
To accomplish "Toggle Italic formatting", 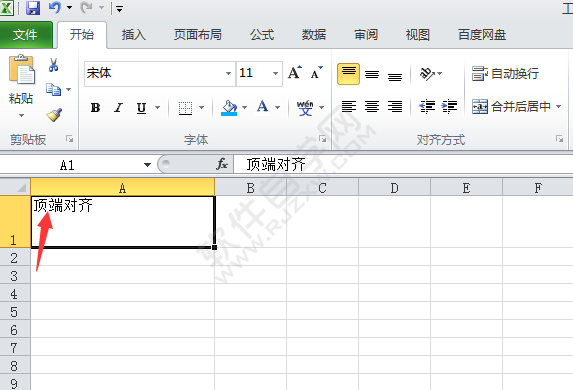I will pyautogui.click(x=118, y=107).
